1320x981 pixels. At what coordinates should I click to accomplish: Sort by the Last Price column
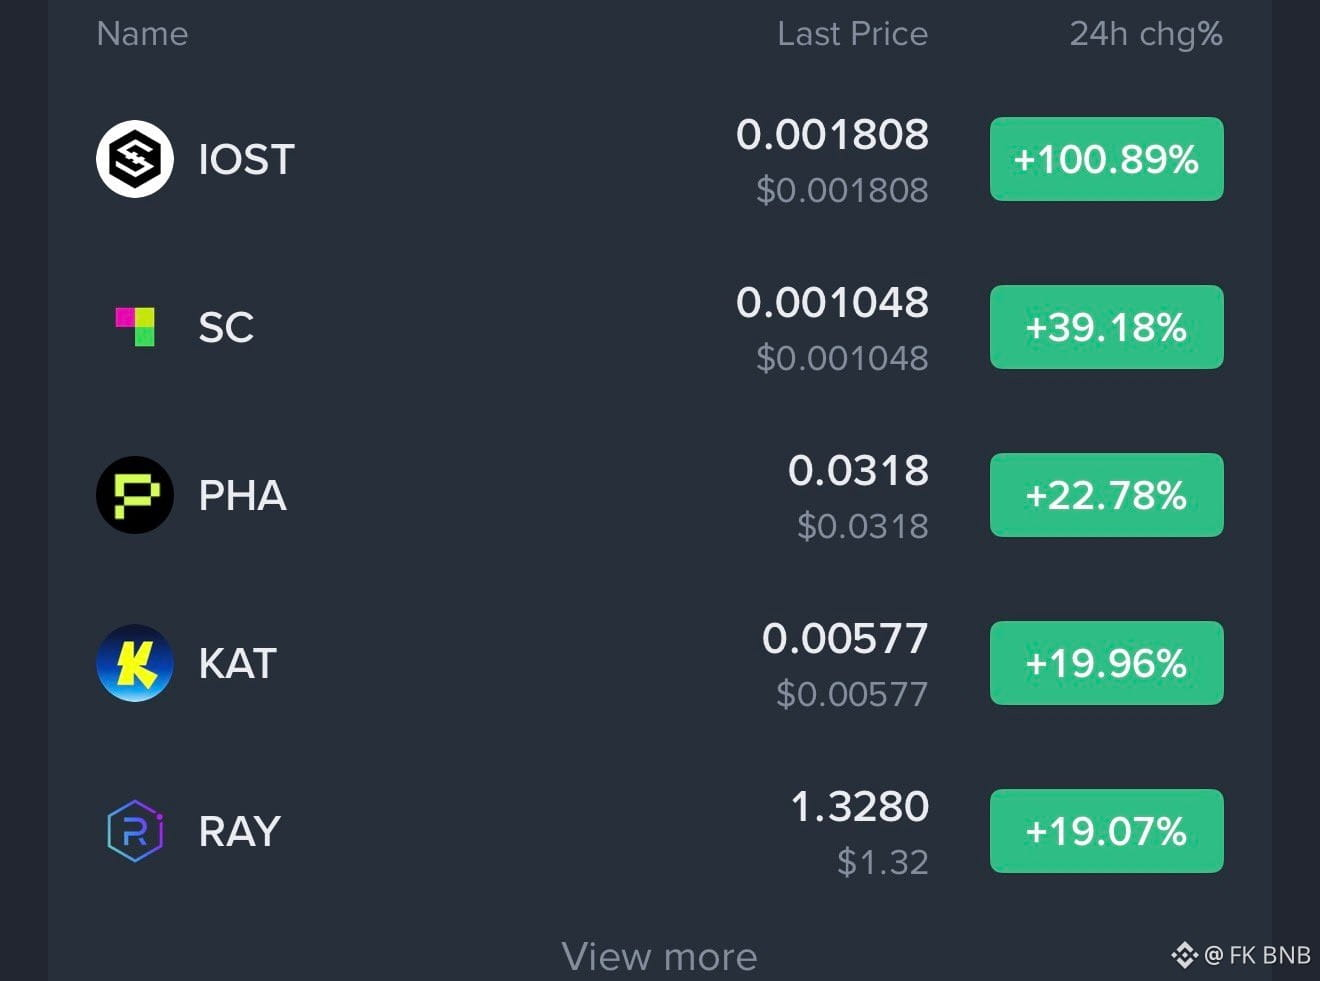852,34
